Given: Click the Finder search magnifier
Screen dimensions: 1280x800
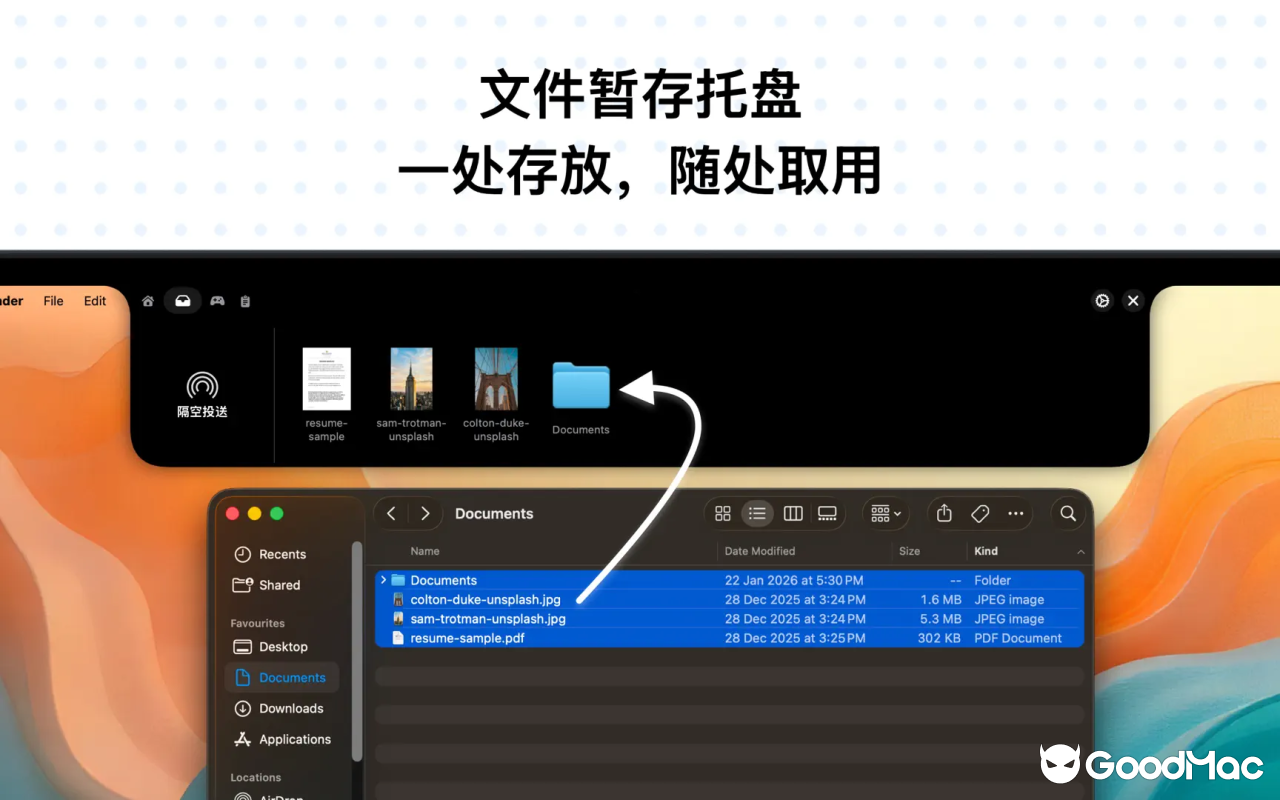Looking at the screenshot, I should pyautogui.click(x=1068, y=513).
